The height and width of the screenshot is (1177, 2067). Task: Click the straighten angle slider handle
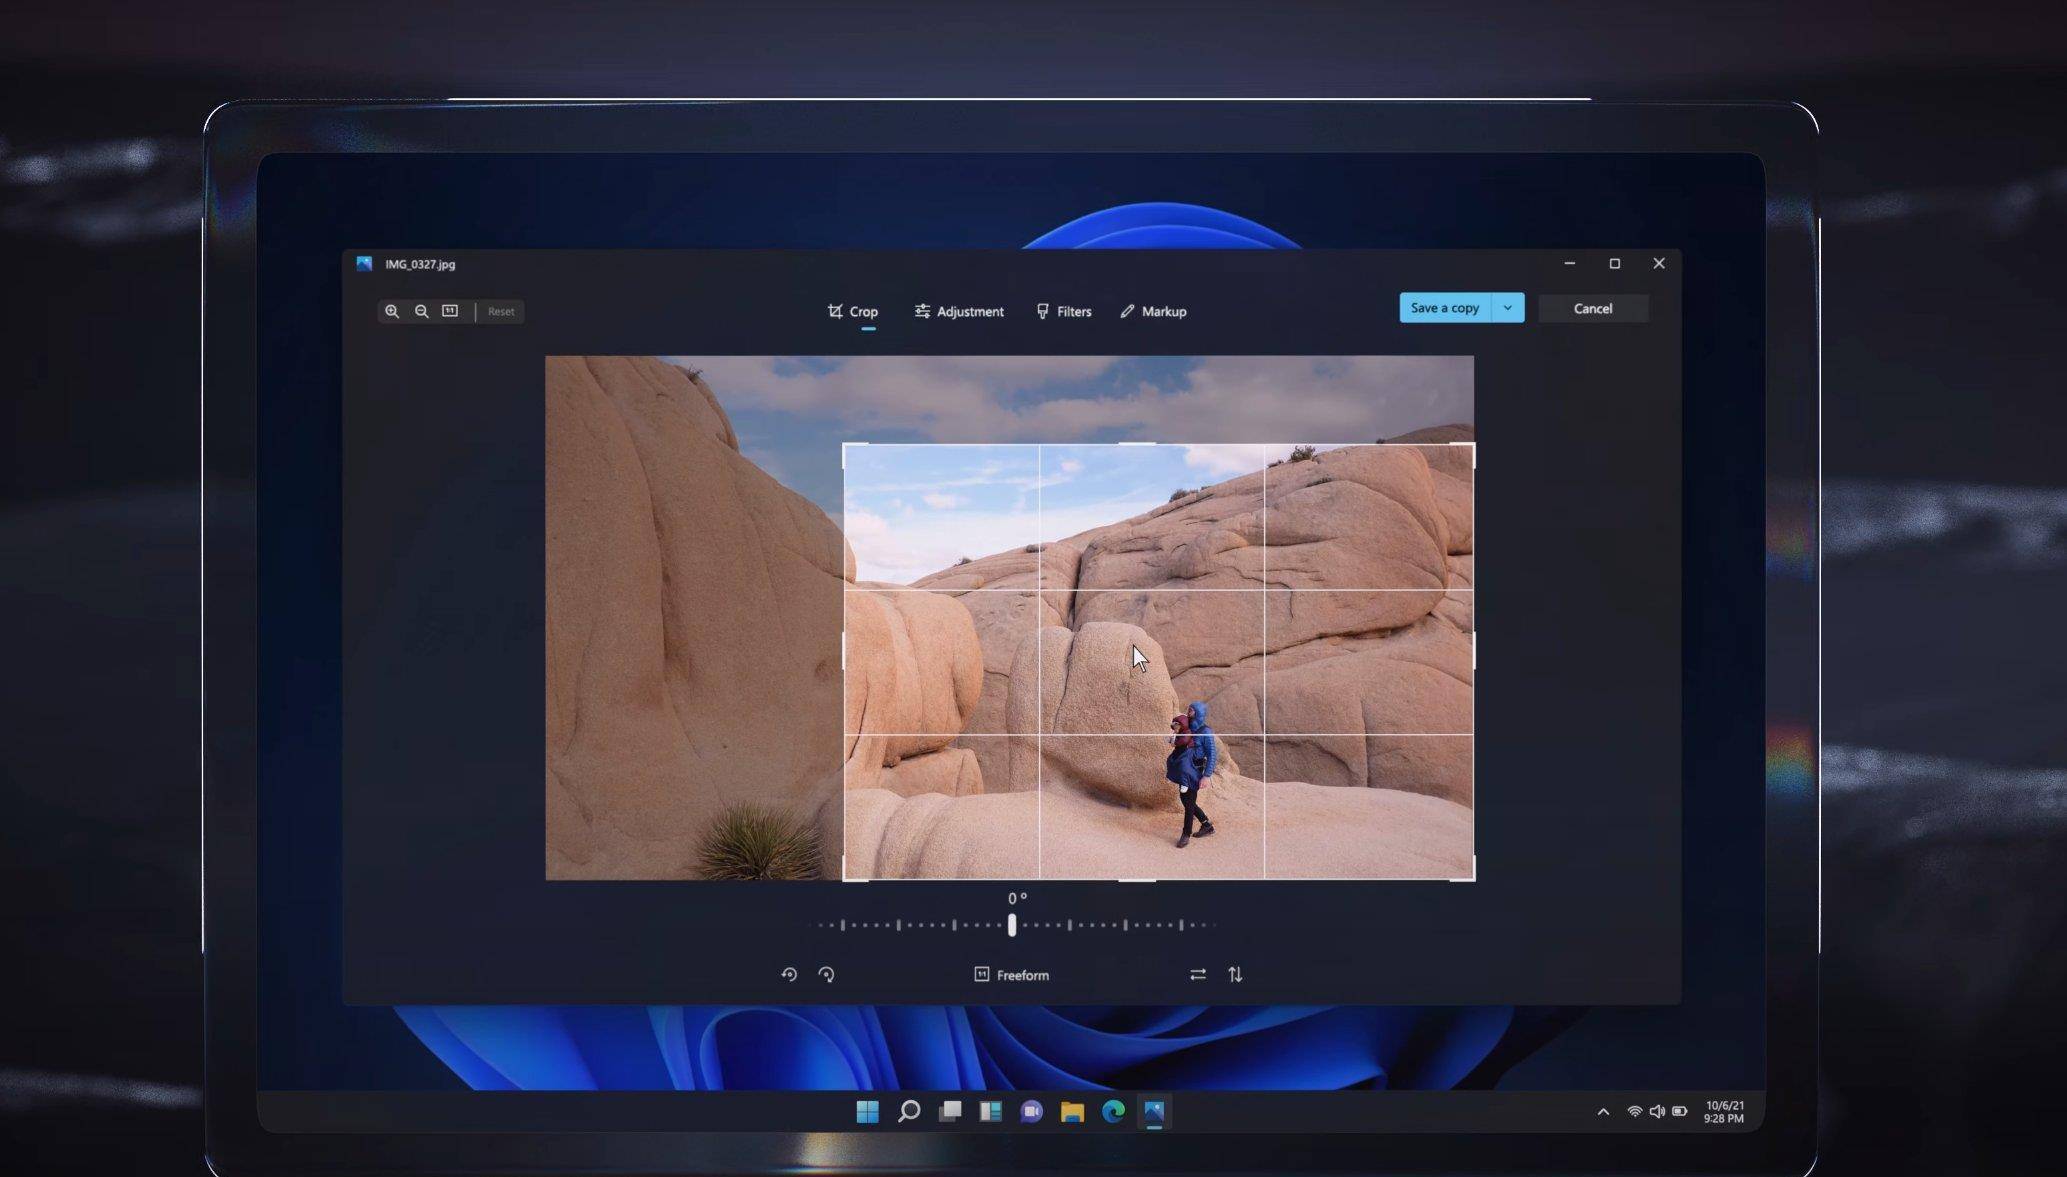(1012, 925)
